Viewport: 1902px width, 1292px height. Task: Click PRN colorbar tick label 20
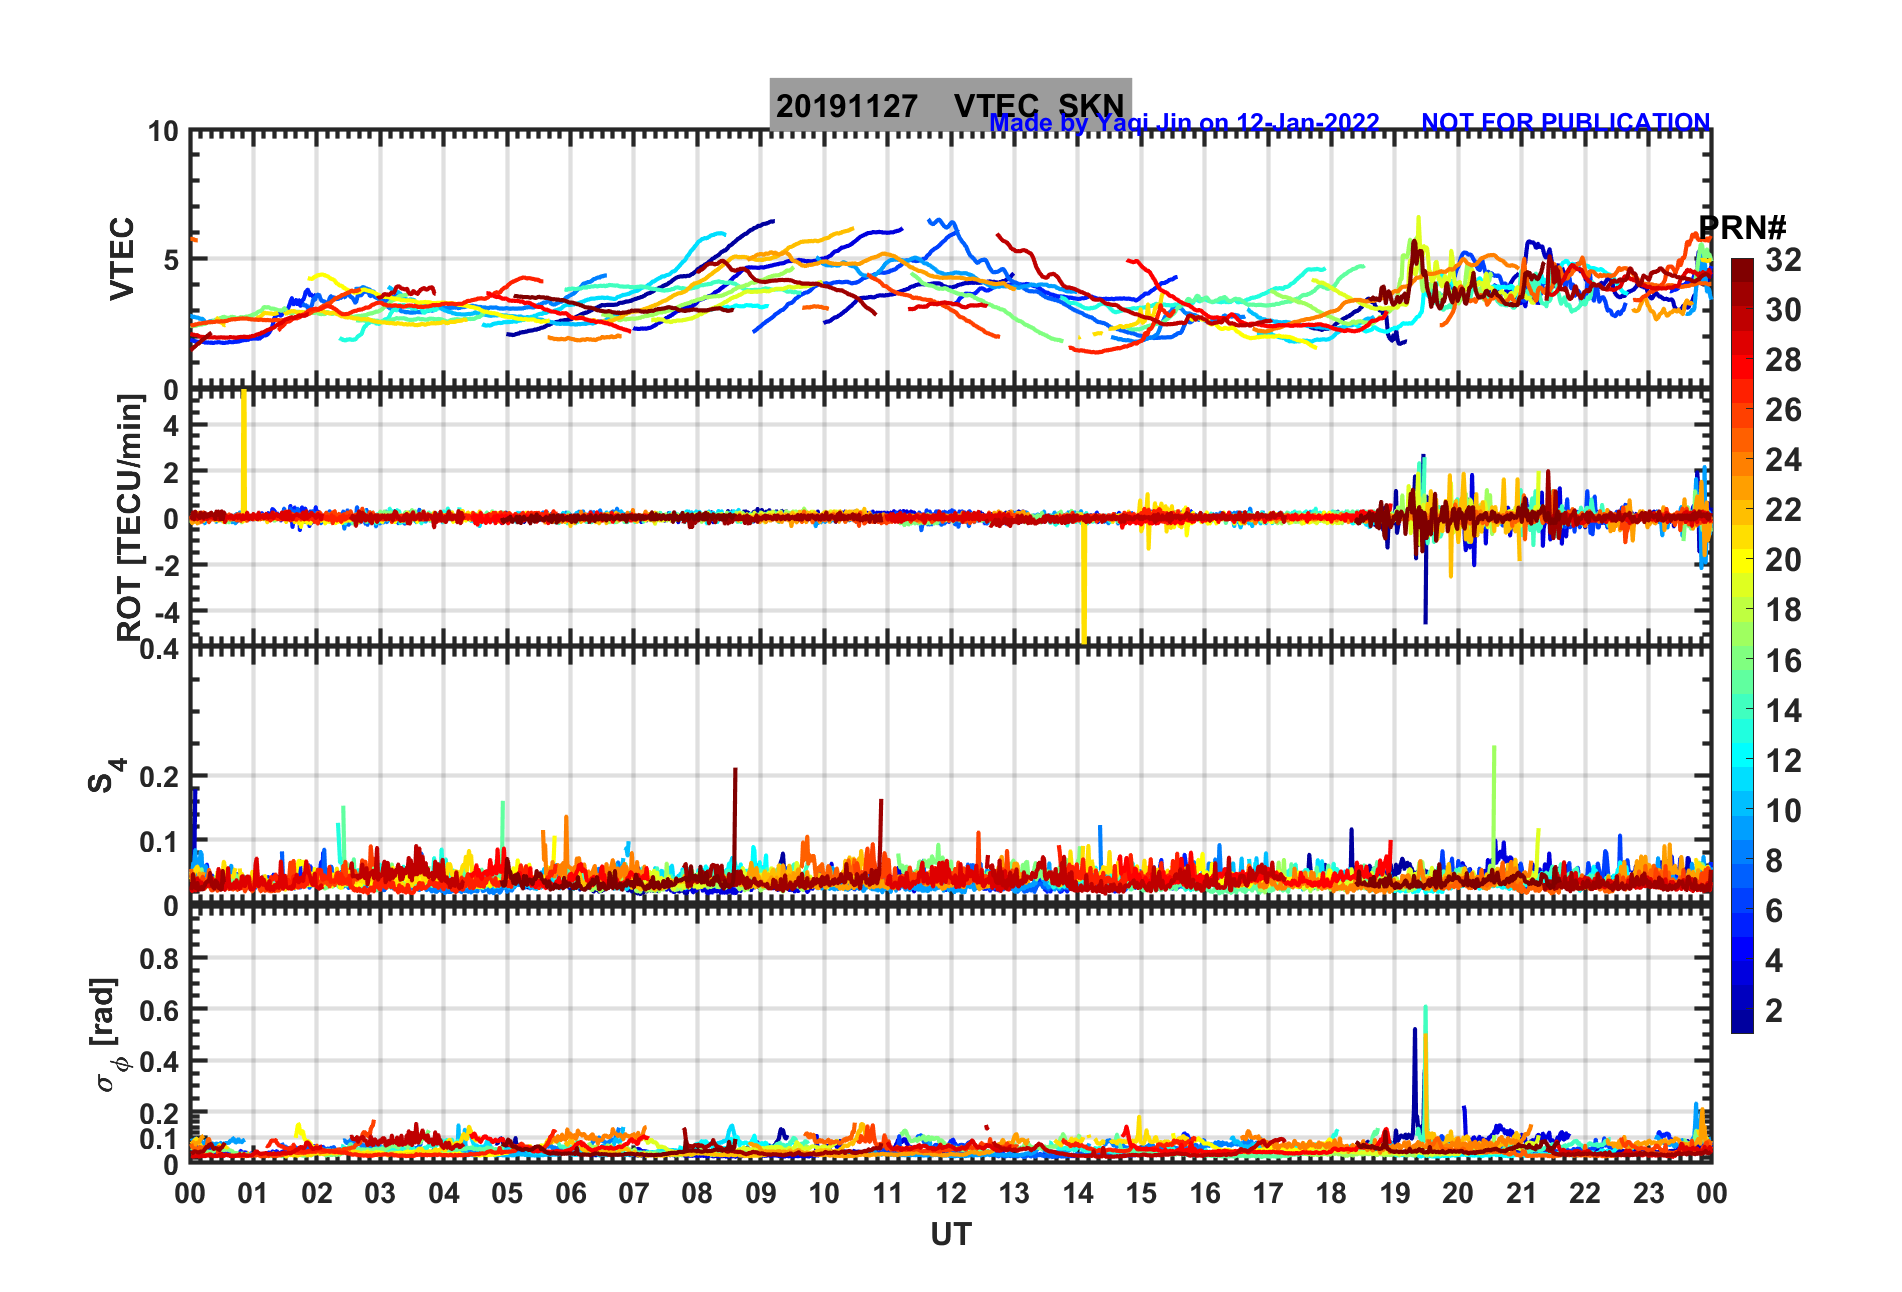(1783, 560)
